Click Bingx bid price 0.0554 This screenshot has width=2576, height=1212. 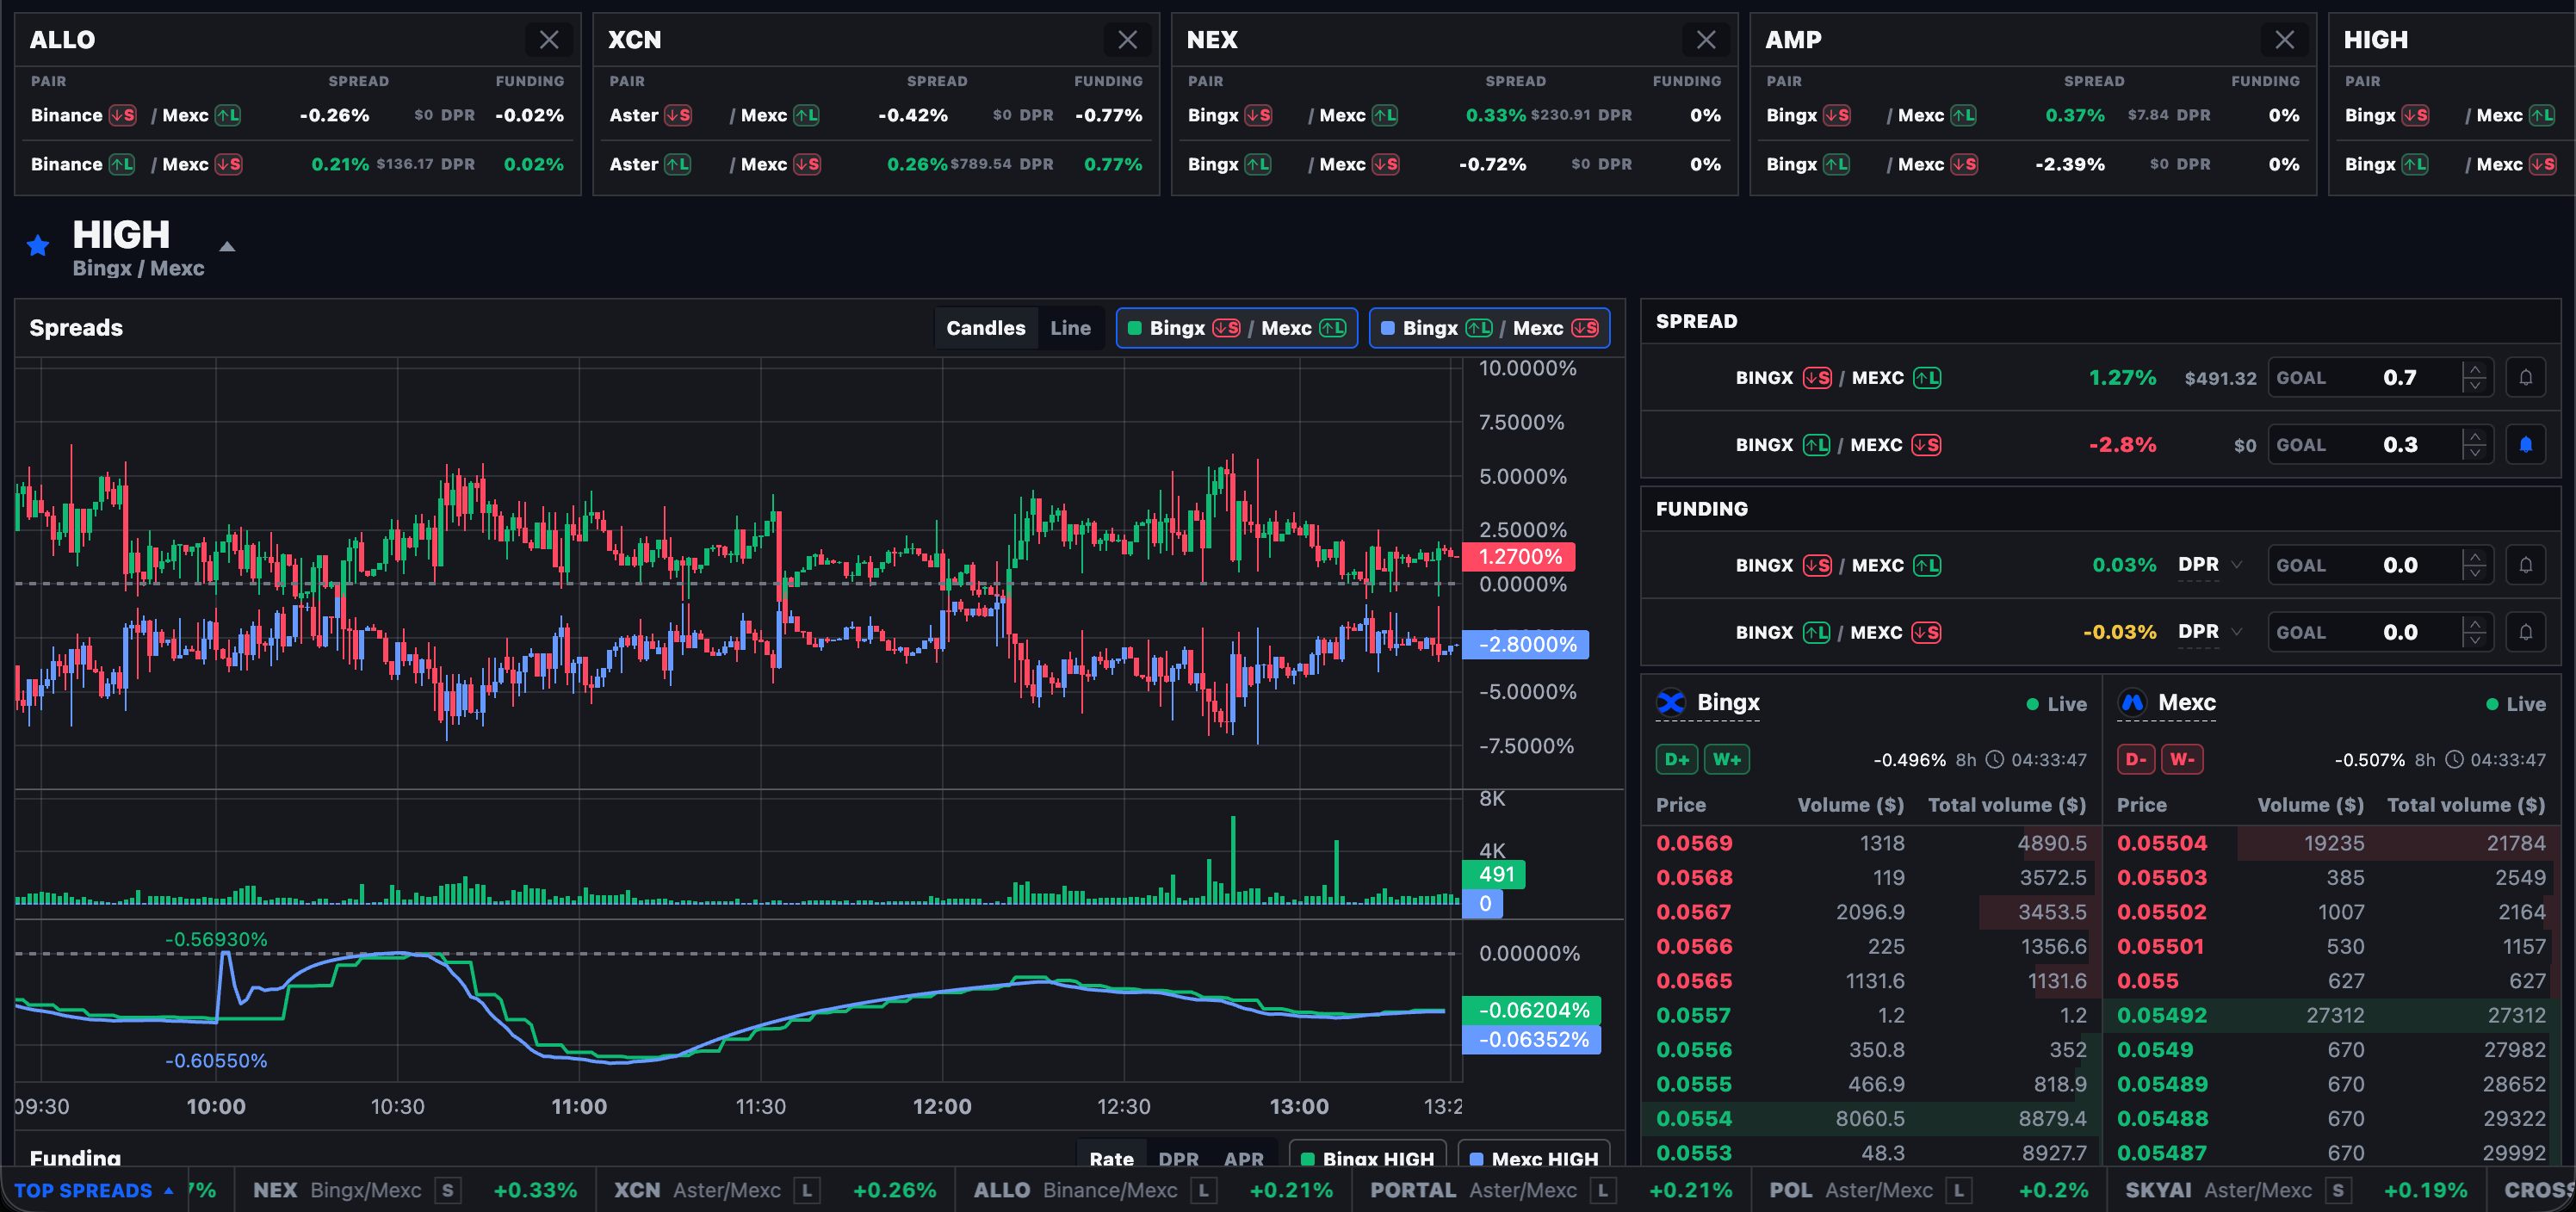(x=1693, y=1119)
